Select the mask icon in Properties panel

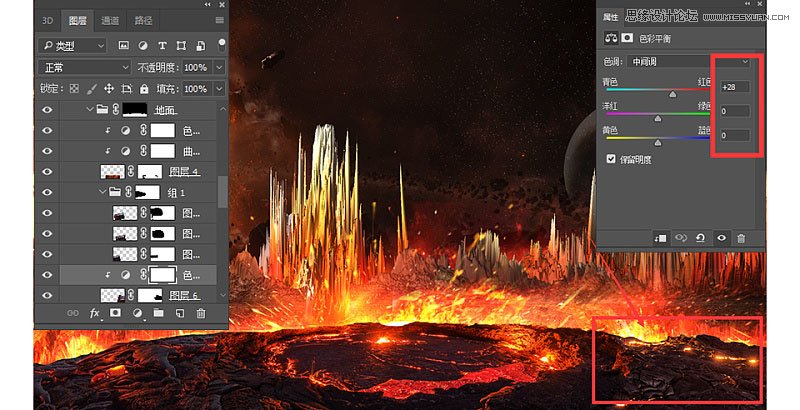coord(627,38)
